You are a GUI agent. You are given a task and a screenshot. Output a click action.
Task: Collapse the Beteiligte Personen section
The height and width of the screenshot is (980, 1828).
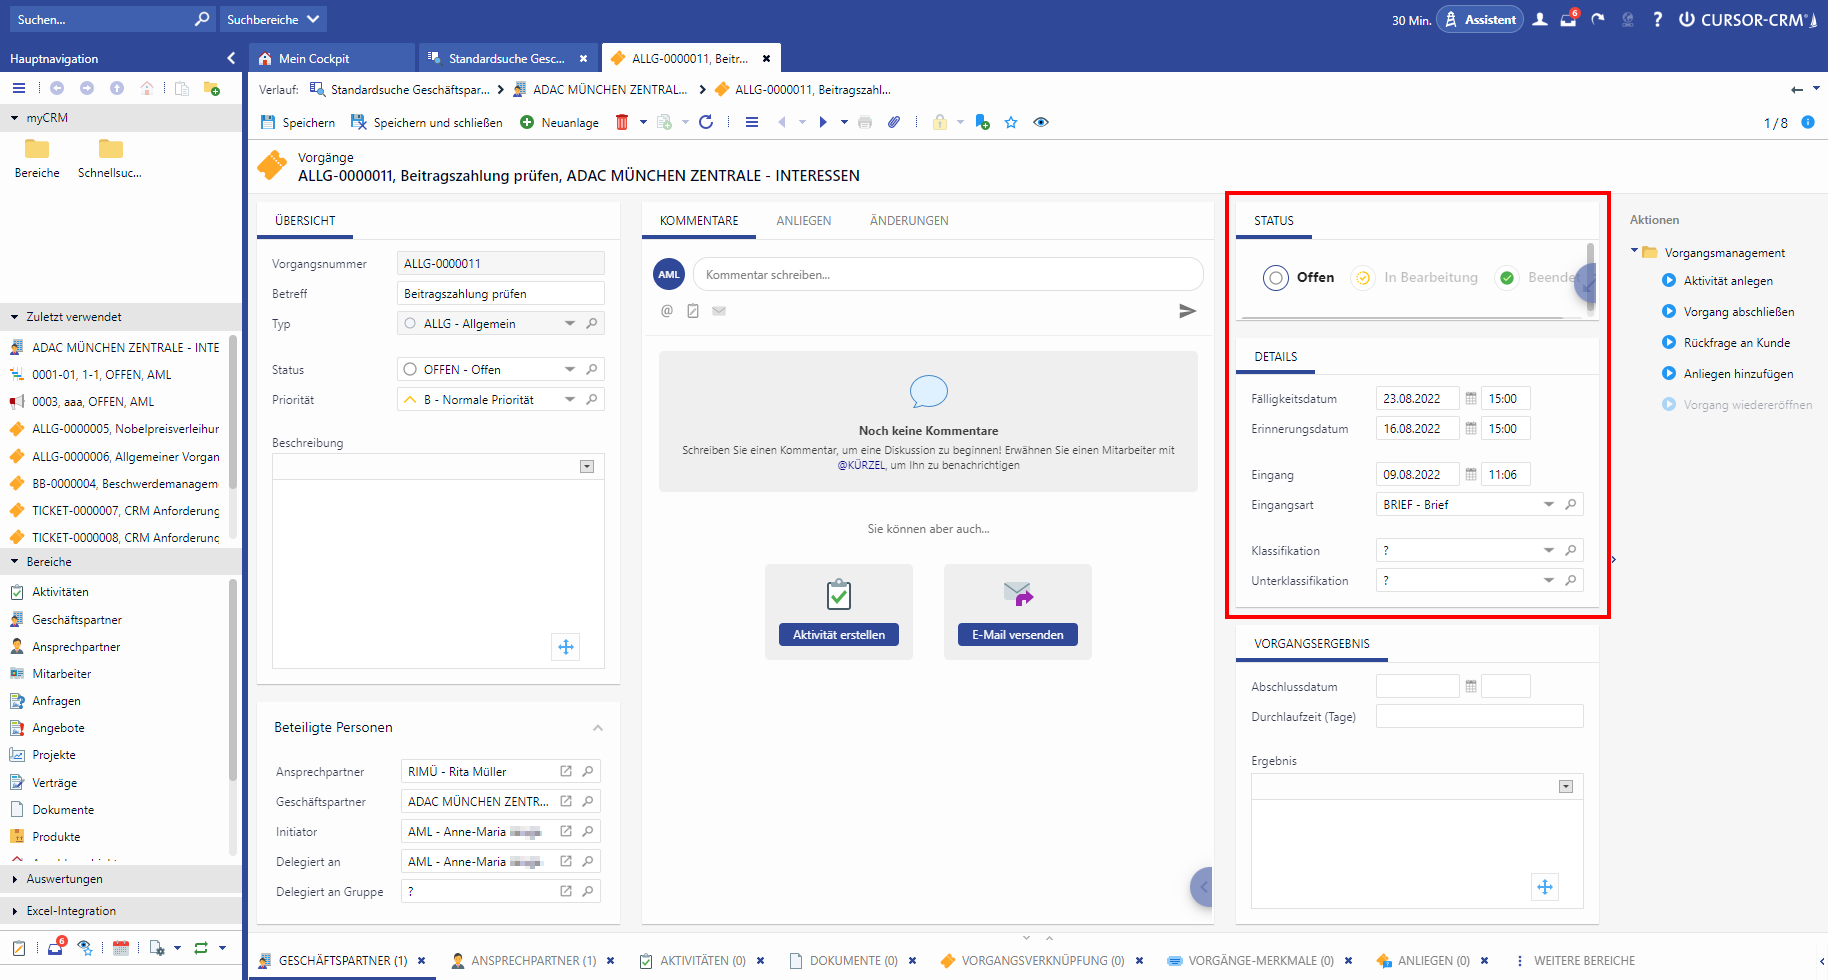click(x=598, y=728)
